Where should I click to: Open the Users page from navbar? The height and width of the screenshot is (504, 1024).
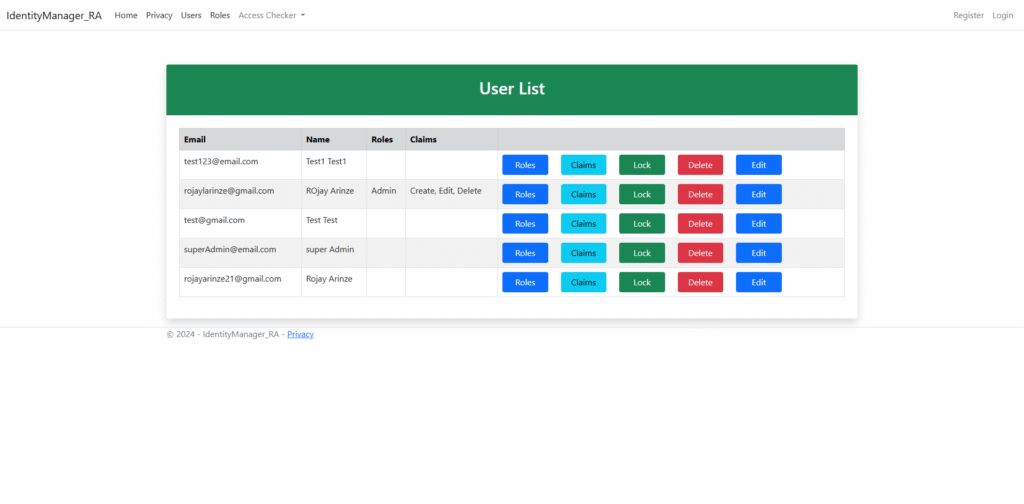[191, 16]
